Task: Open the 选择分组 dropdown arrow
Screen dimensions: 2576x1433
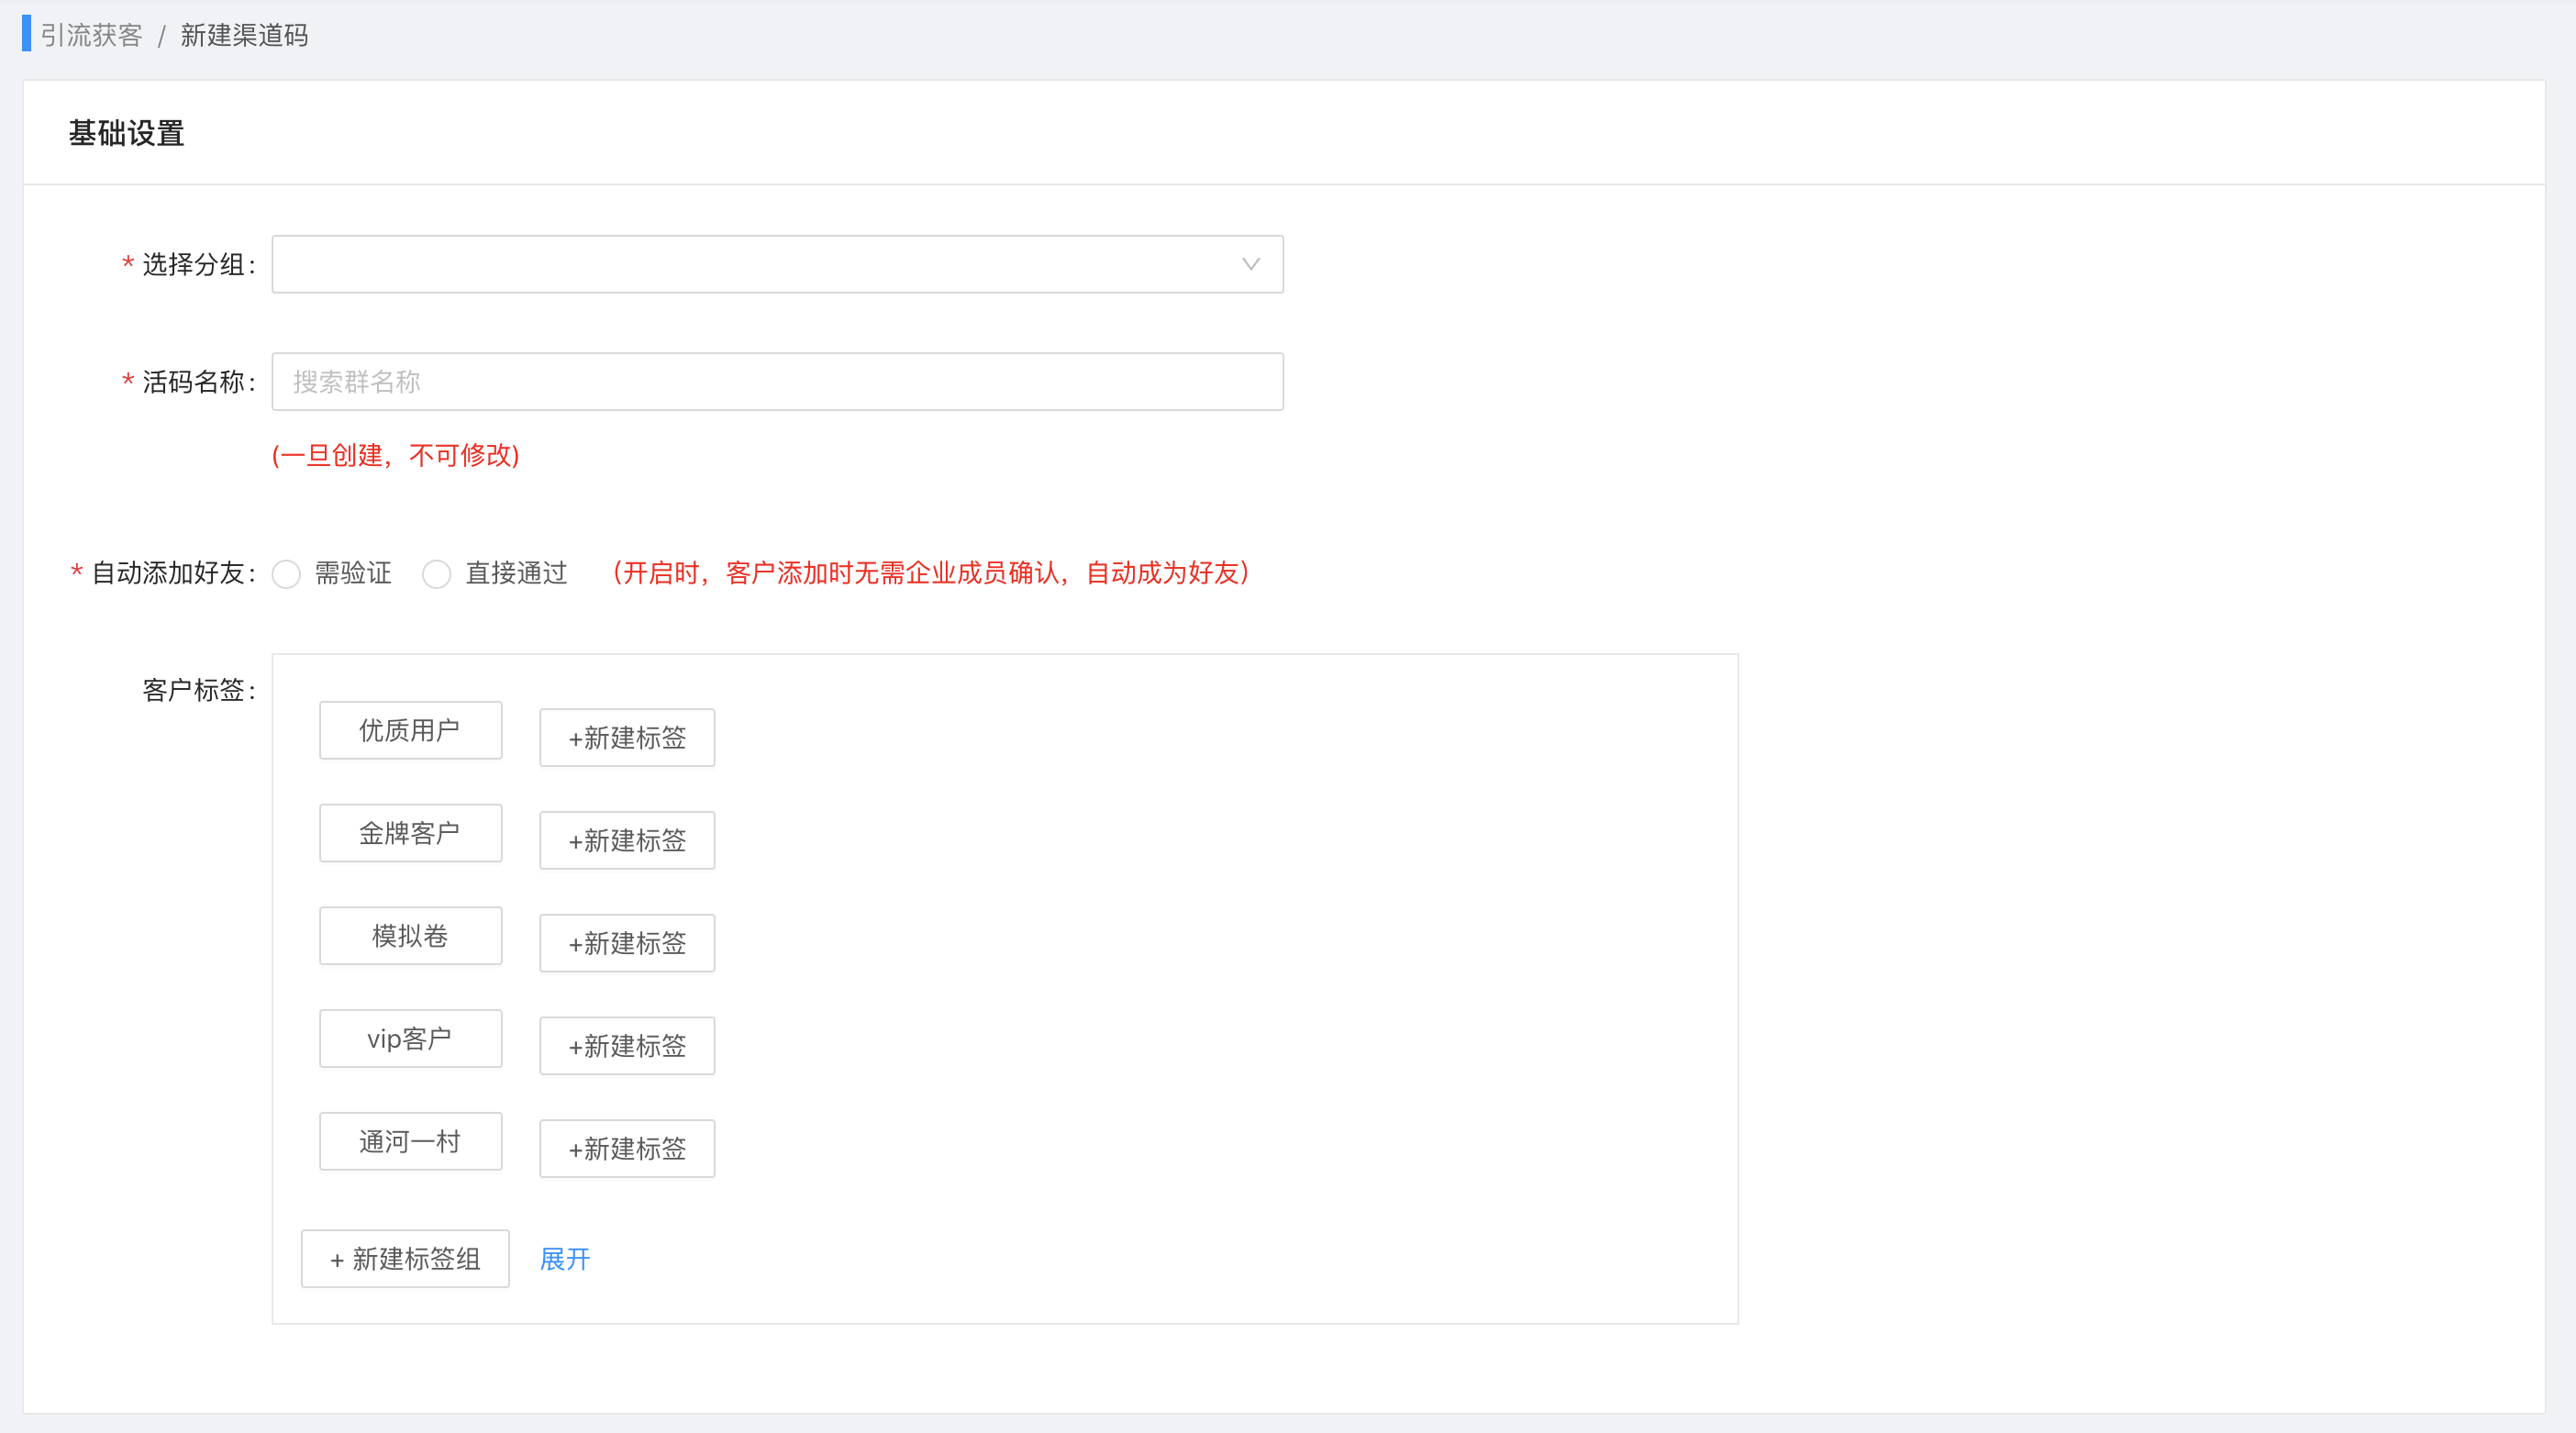Action: pyautogui.click(x=1250, y=264)
